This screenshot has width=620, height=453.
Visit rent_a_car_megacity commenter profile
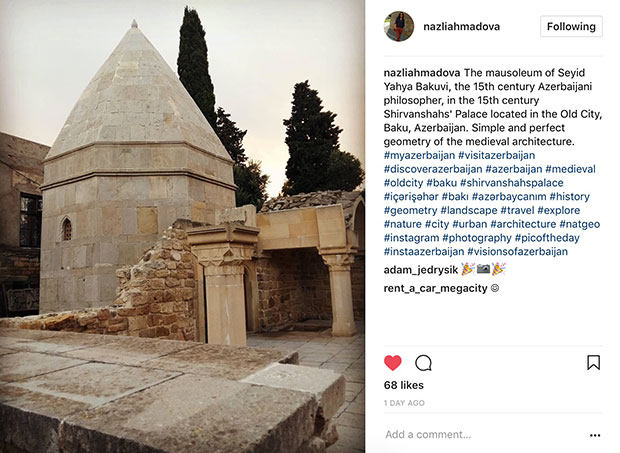(x=435, y=288)
